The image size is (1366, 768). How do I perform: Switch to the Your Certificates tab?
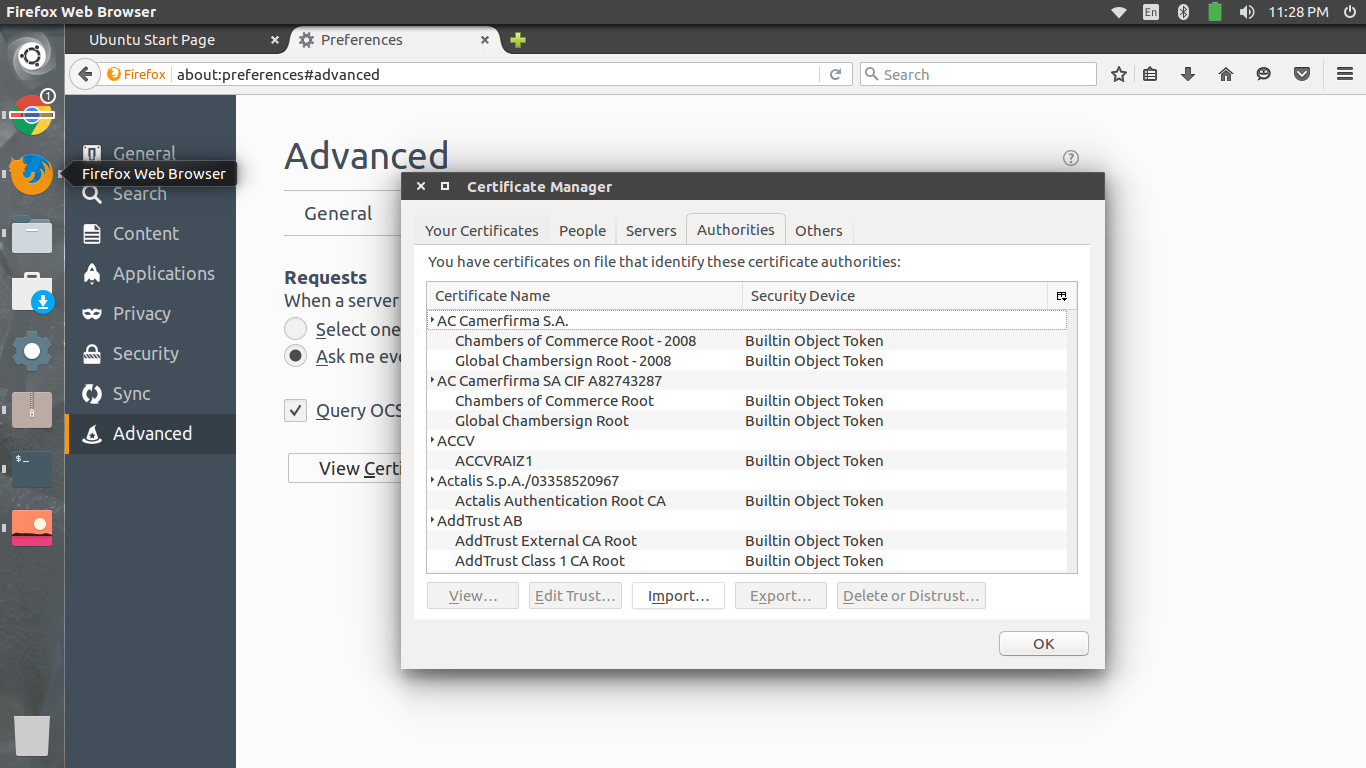481,230
